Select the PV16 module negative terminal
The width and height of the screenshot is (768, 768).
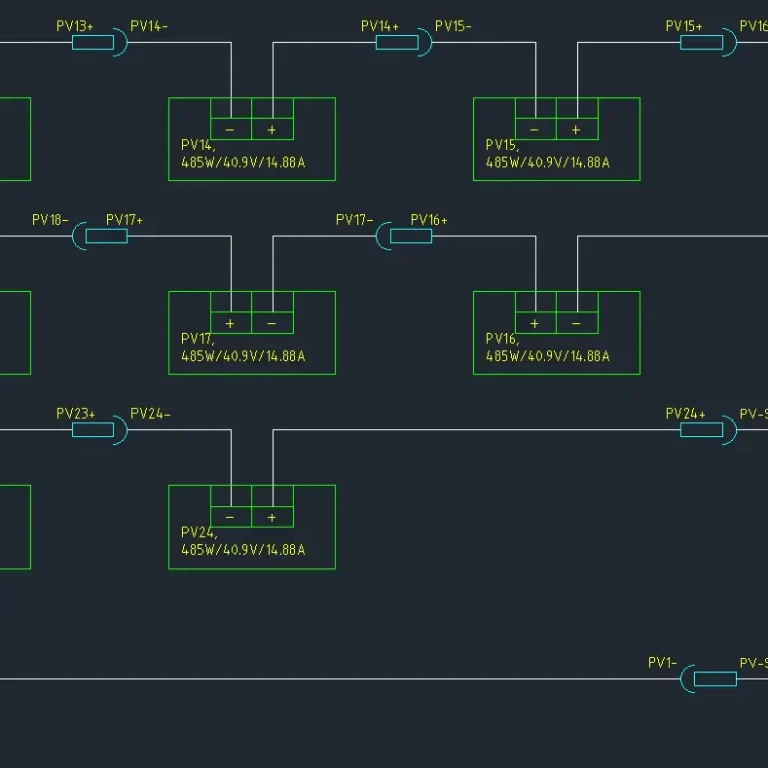point(576,324)
